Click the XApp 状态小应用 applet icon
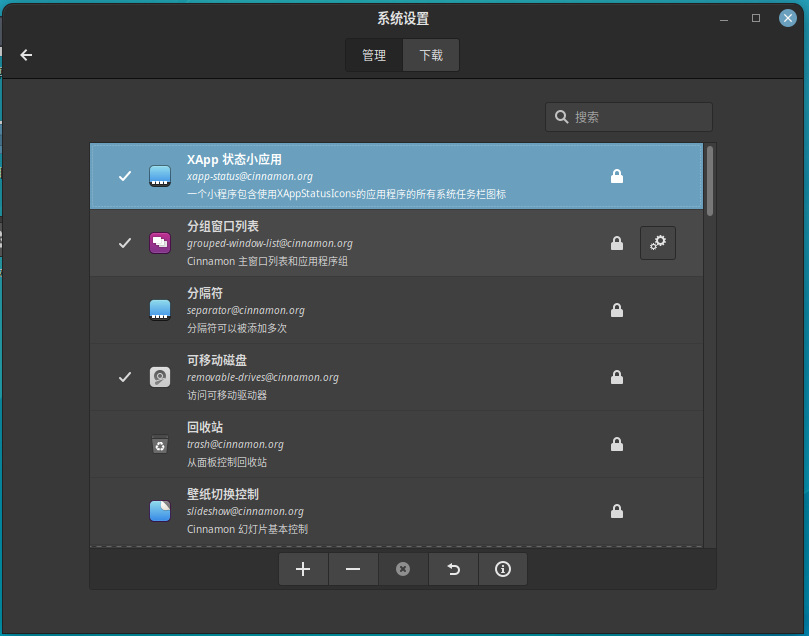 160,176
